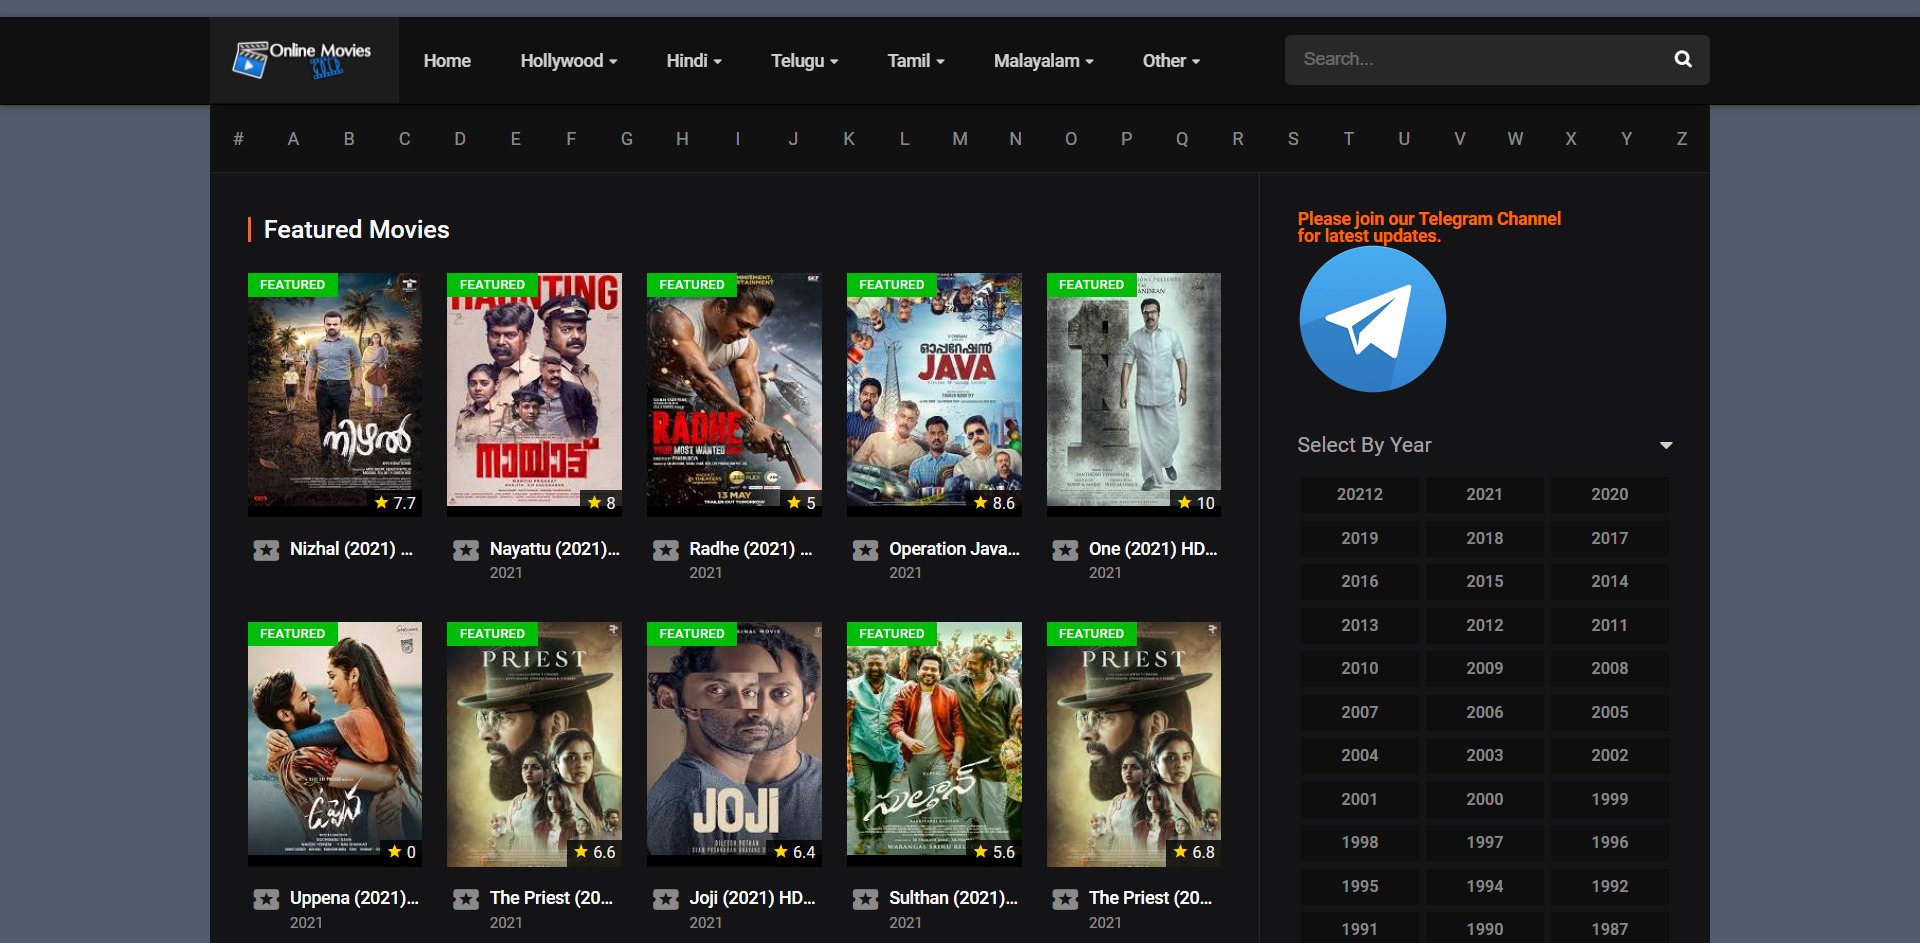The image size is (1920, 943).
Task: Filter movies by the # symbol
Action: pyautogui.click(x=238, y=139)
